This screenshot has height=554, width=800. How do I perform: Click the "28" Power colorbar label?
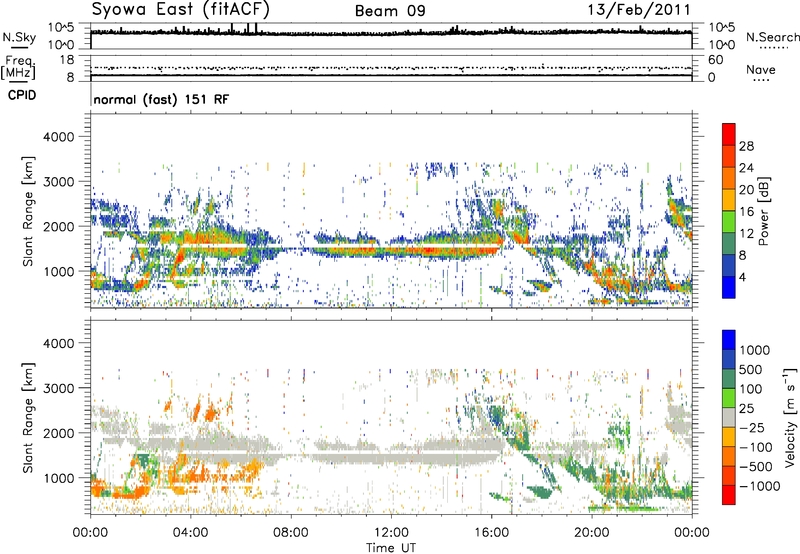[x=746, y=146]
